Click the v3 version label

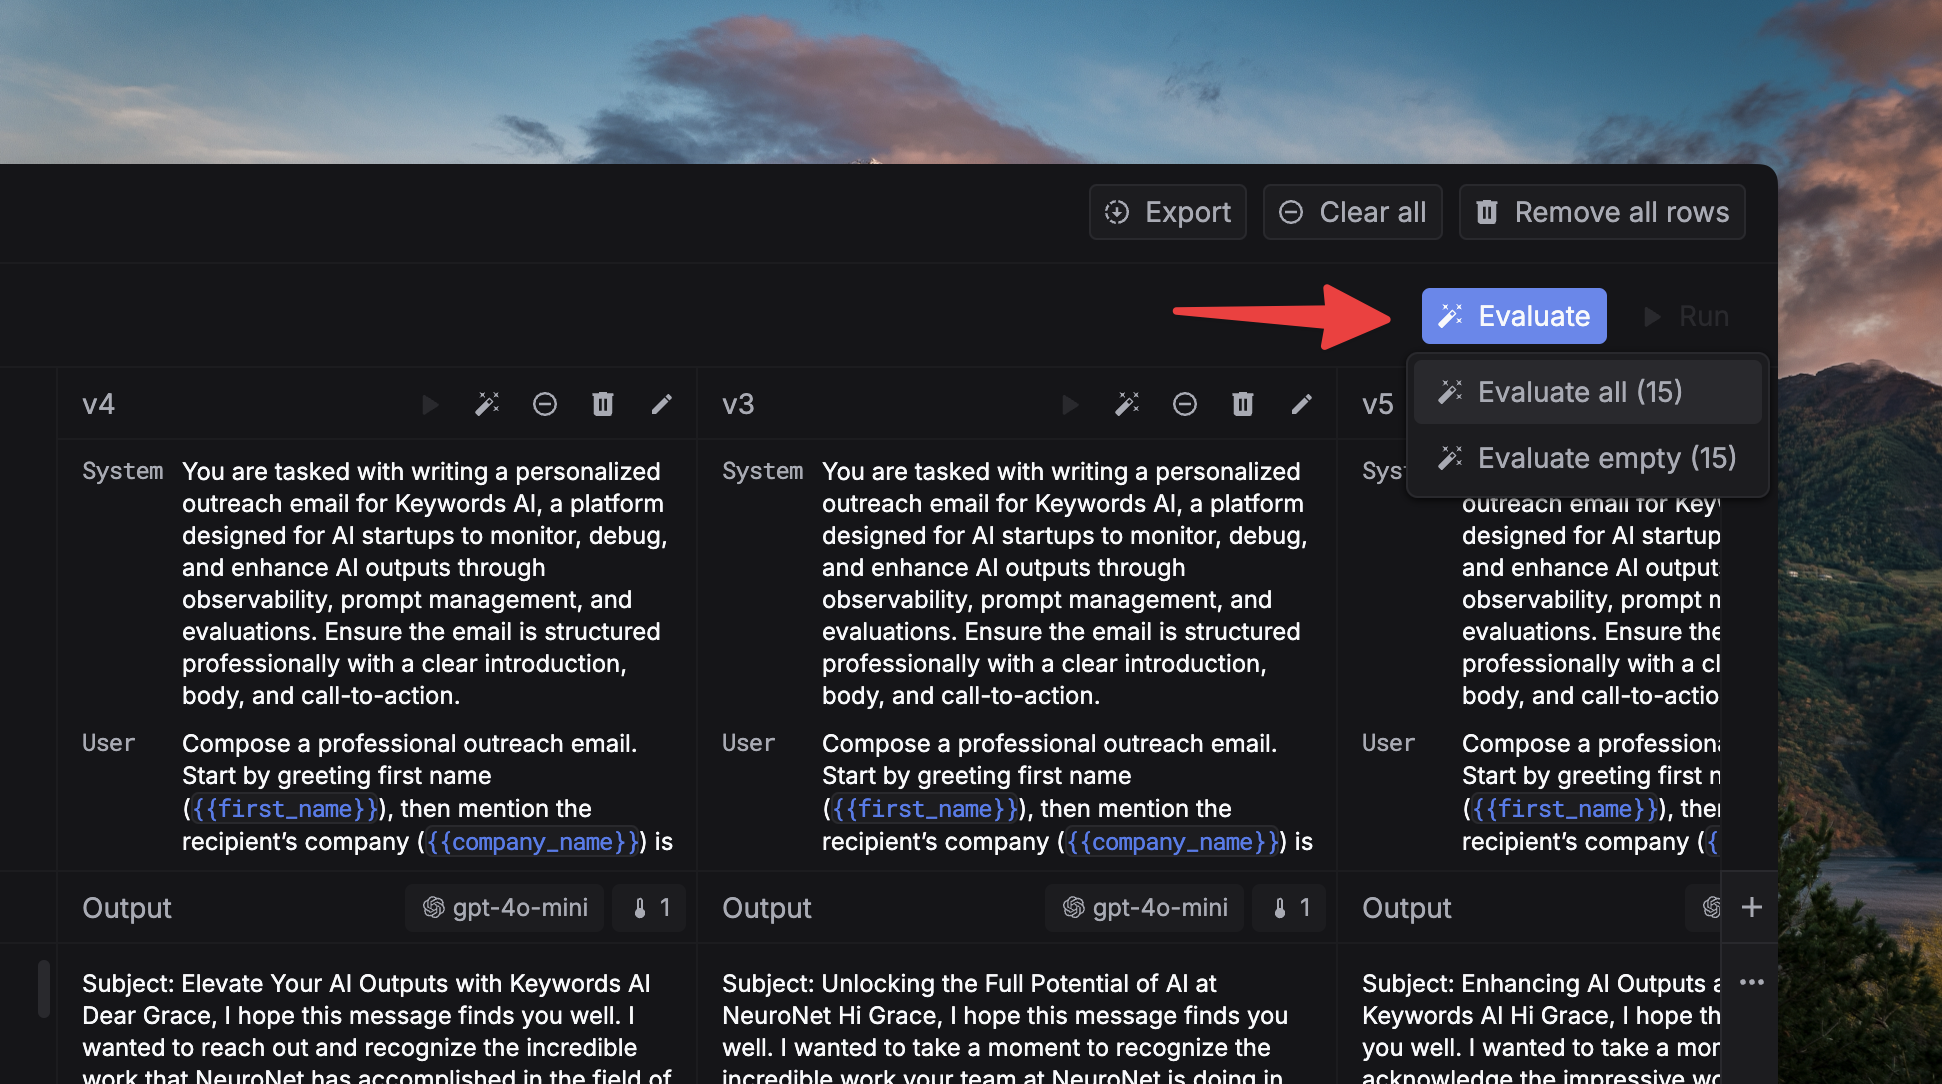pos(738,404)
